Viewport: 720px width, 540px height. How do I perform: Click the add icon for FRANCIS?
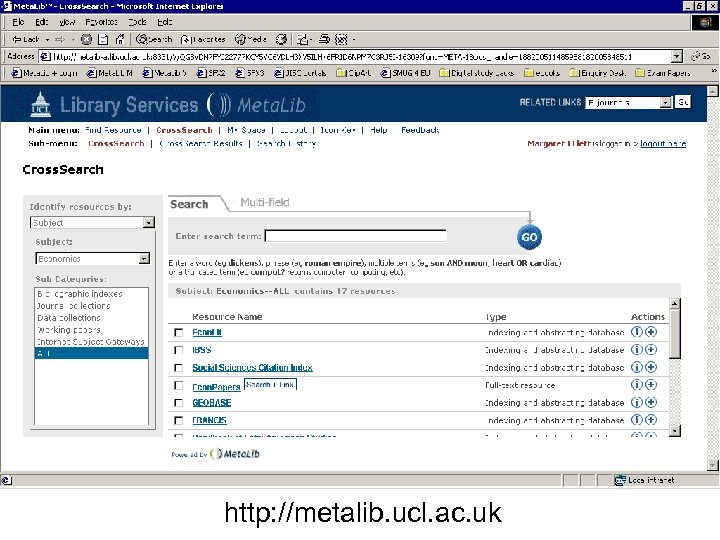(651, 420)
